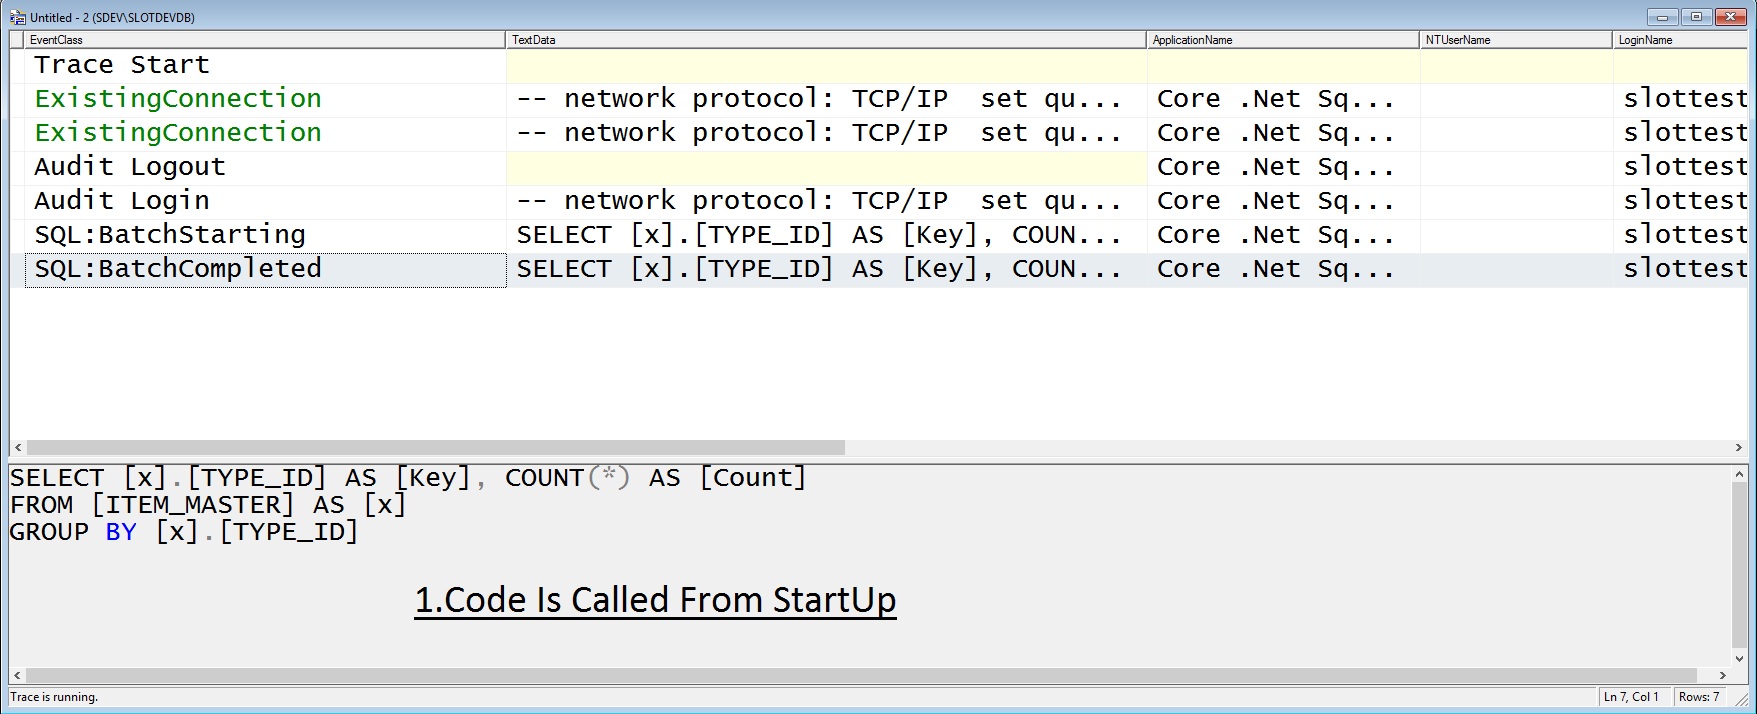Select the Audit Logout event row
Image resolution: width=1757 pixels, height=714 pixels.
point(200,166)
